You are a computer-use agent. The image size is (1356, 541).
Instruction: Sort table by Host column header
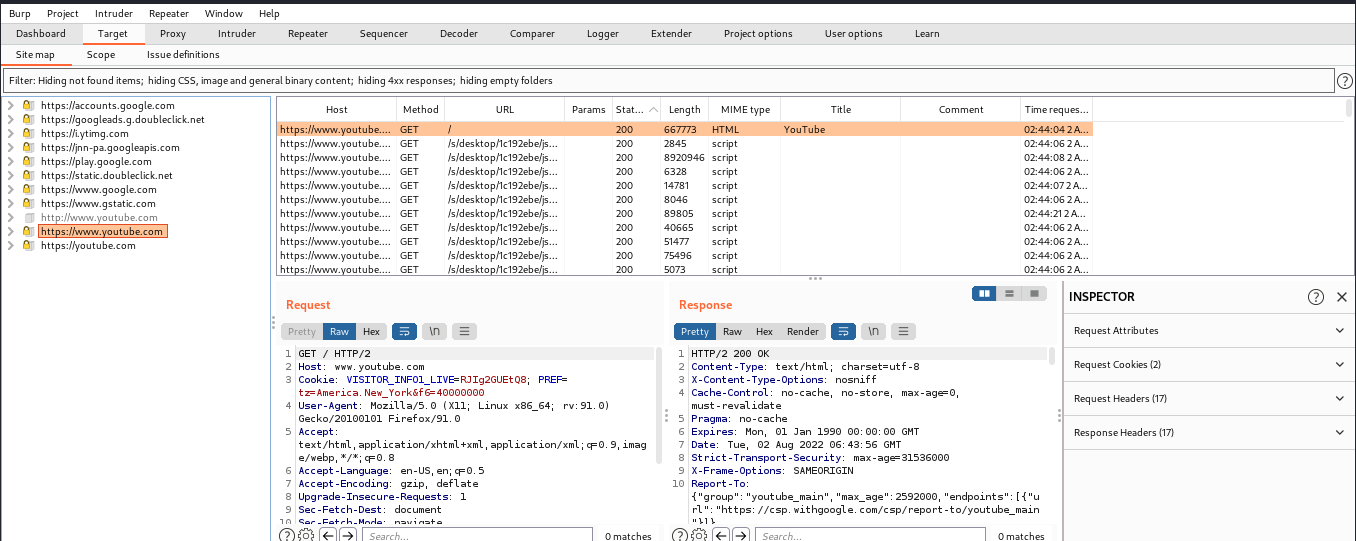337,109
